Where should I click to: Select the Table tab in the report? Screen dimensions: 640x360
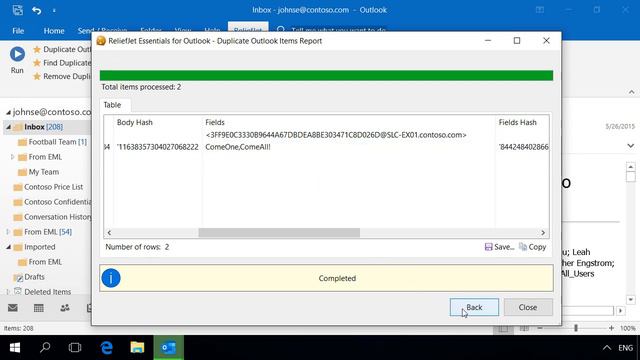click(x=112, y=105)
